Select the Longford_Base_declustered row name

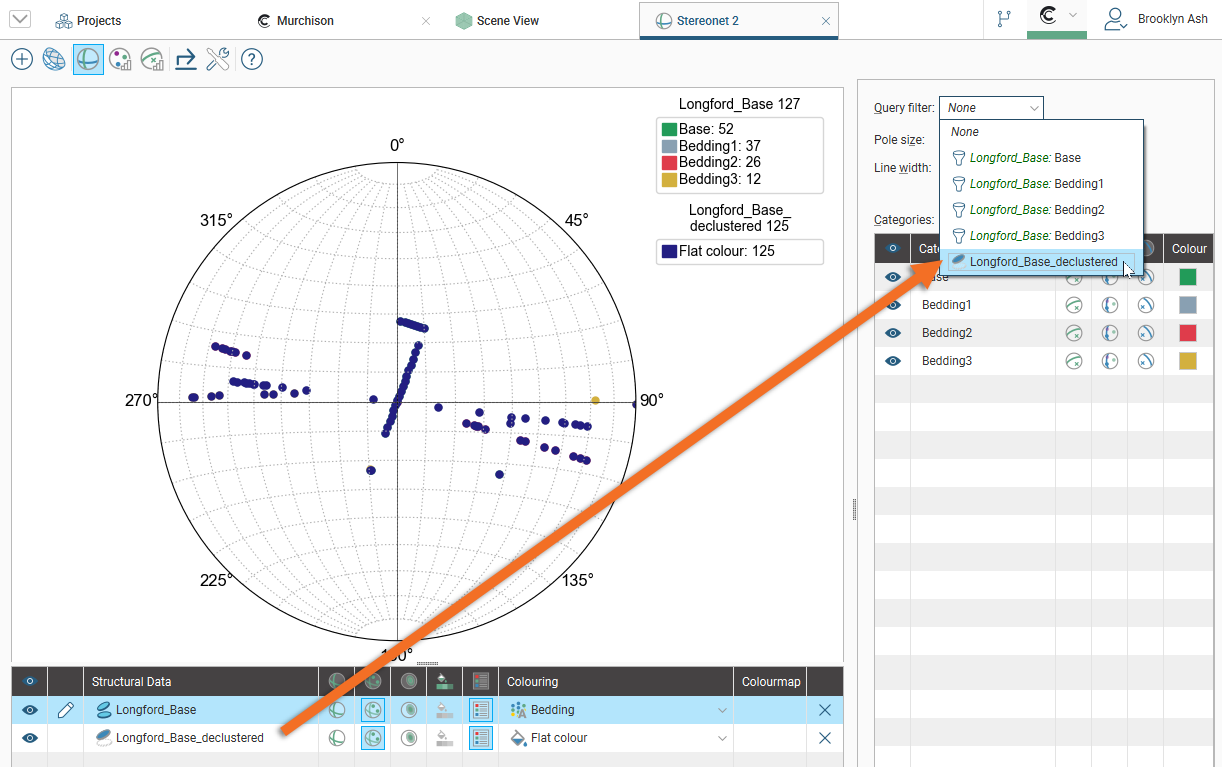coord(190,738)
